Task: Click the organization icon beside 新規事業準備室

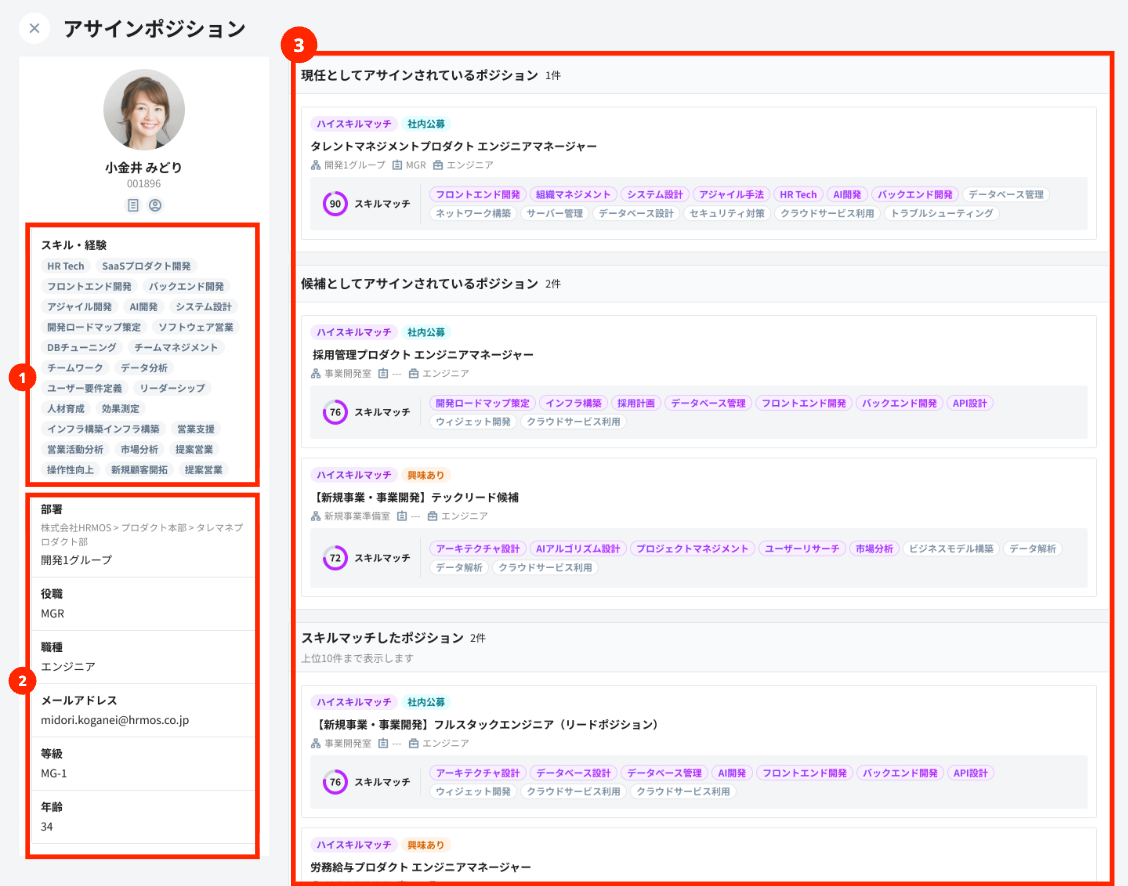Action: (x=316, y=516)
